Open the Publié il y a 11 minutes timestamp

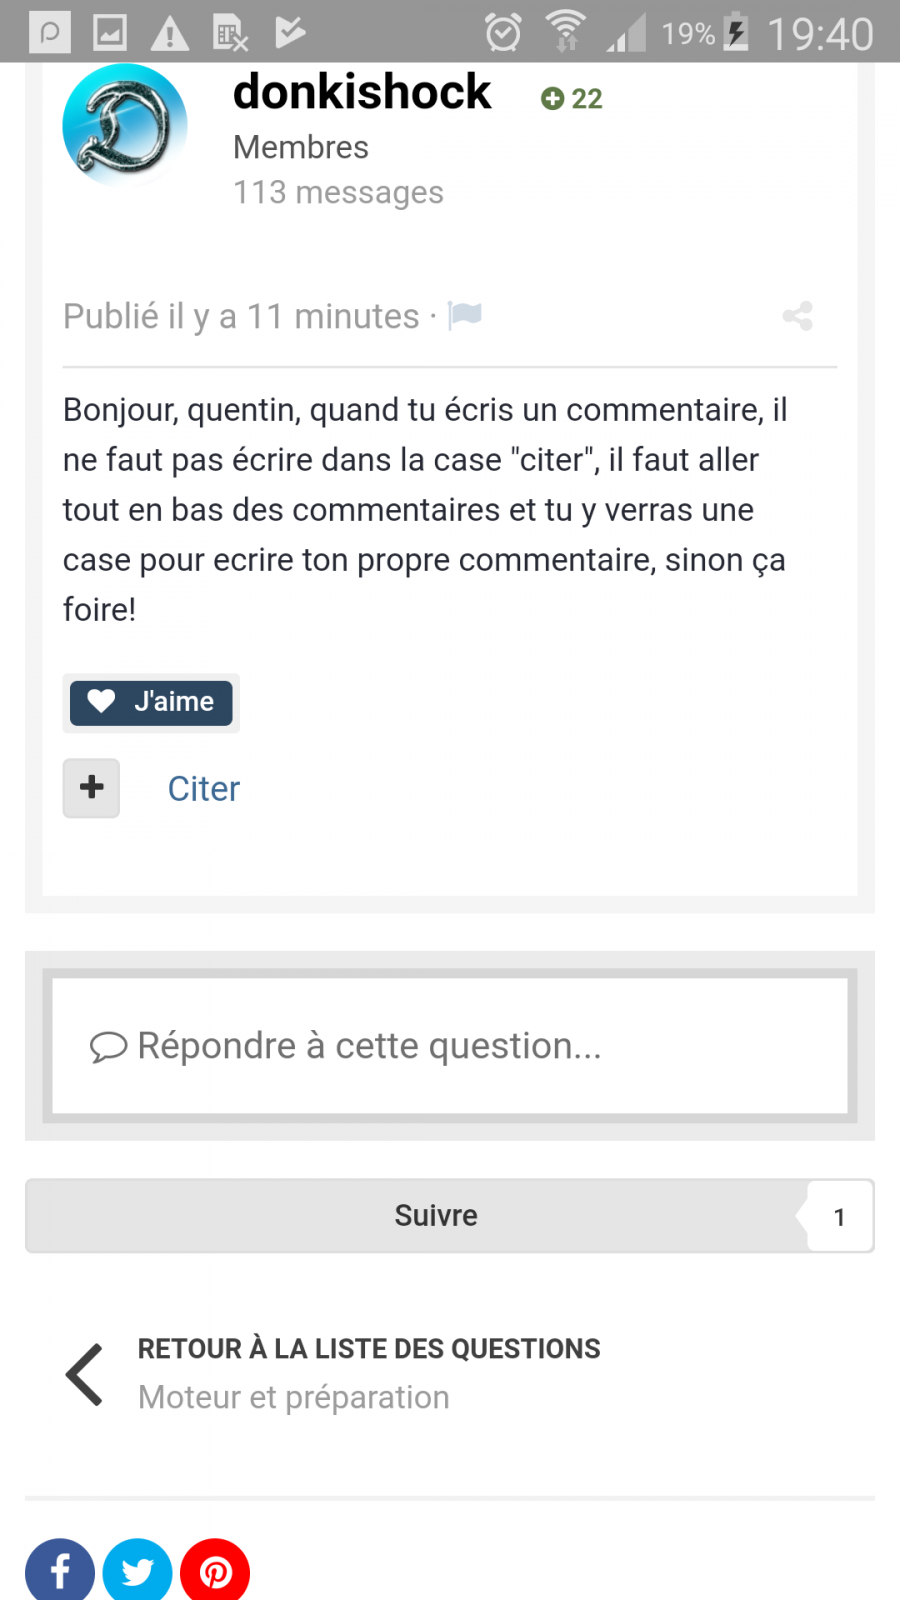pos(241,317)
